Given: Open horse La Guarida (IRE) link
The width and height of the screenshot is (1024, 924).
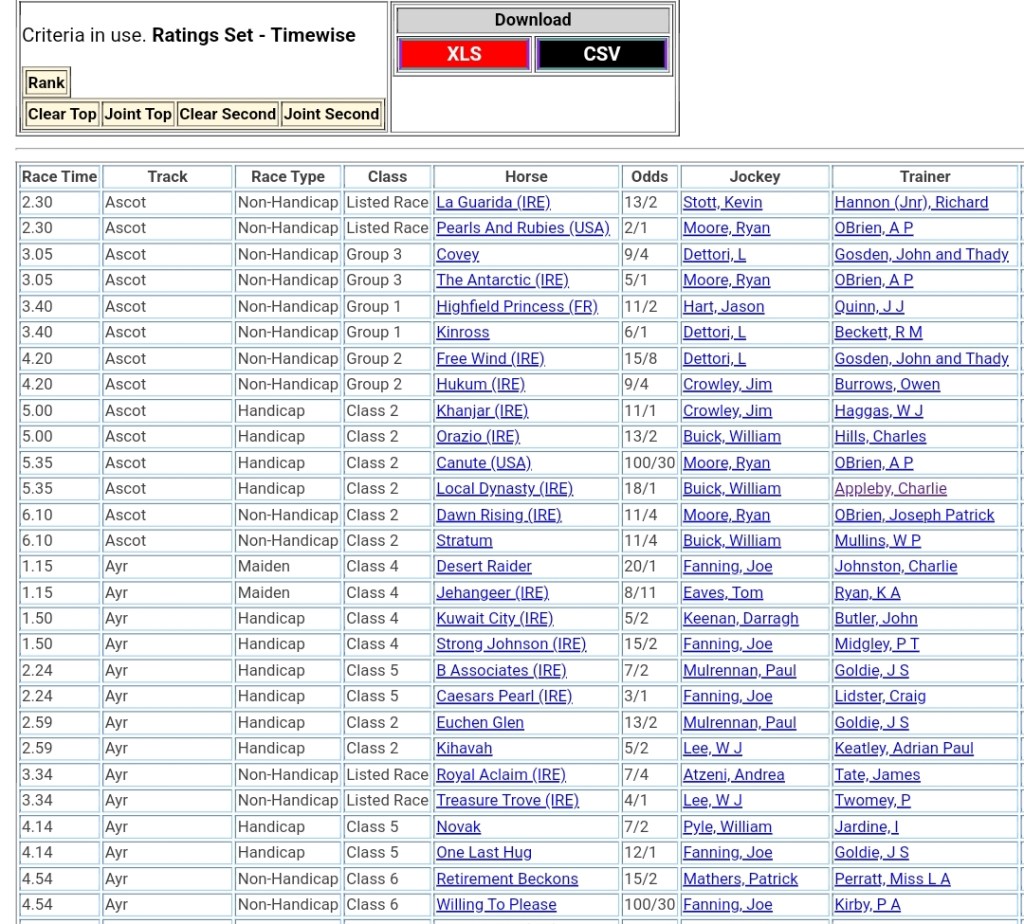Looking at the screenshot, I should pos(493,202).
